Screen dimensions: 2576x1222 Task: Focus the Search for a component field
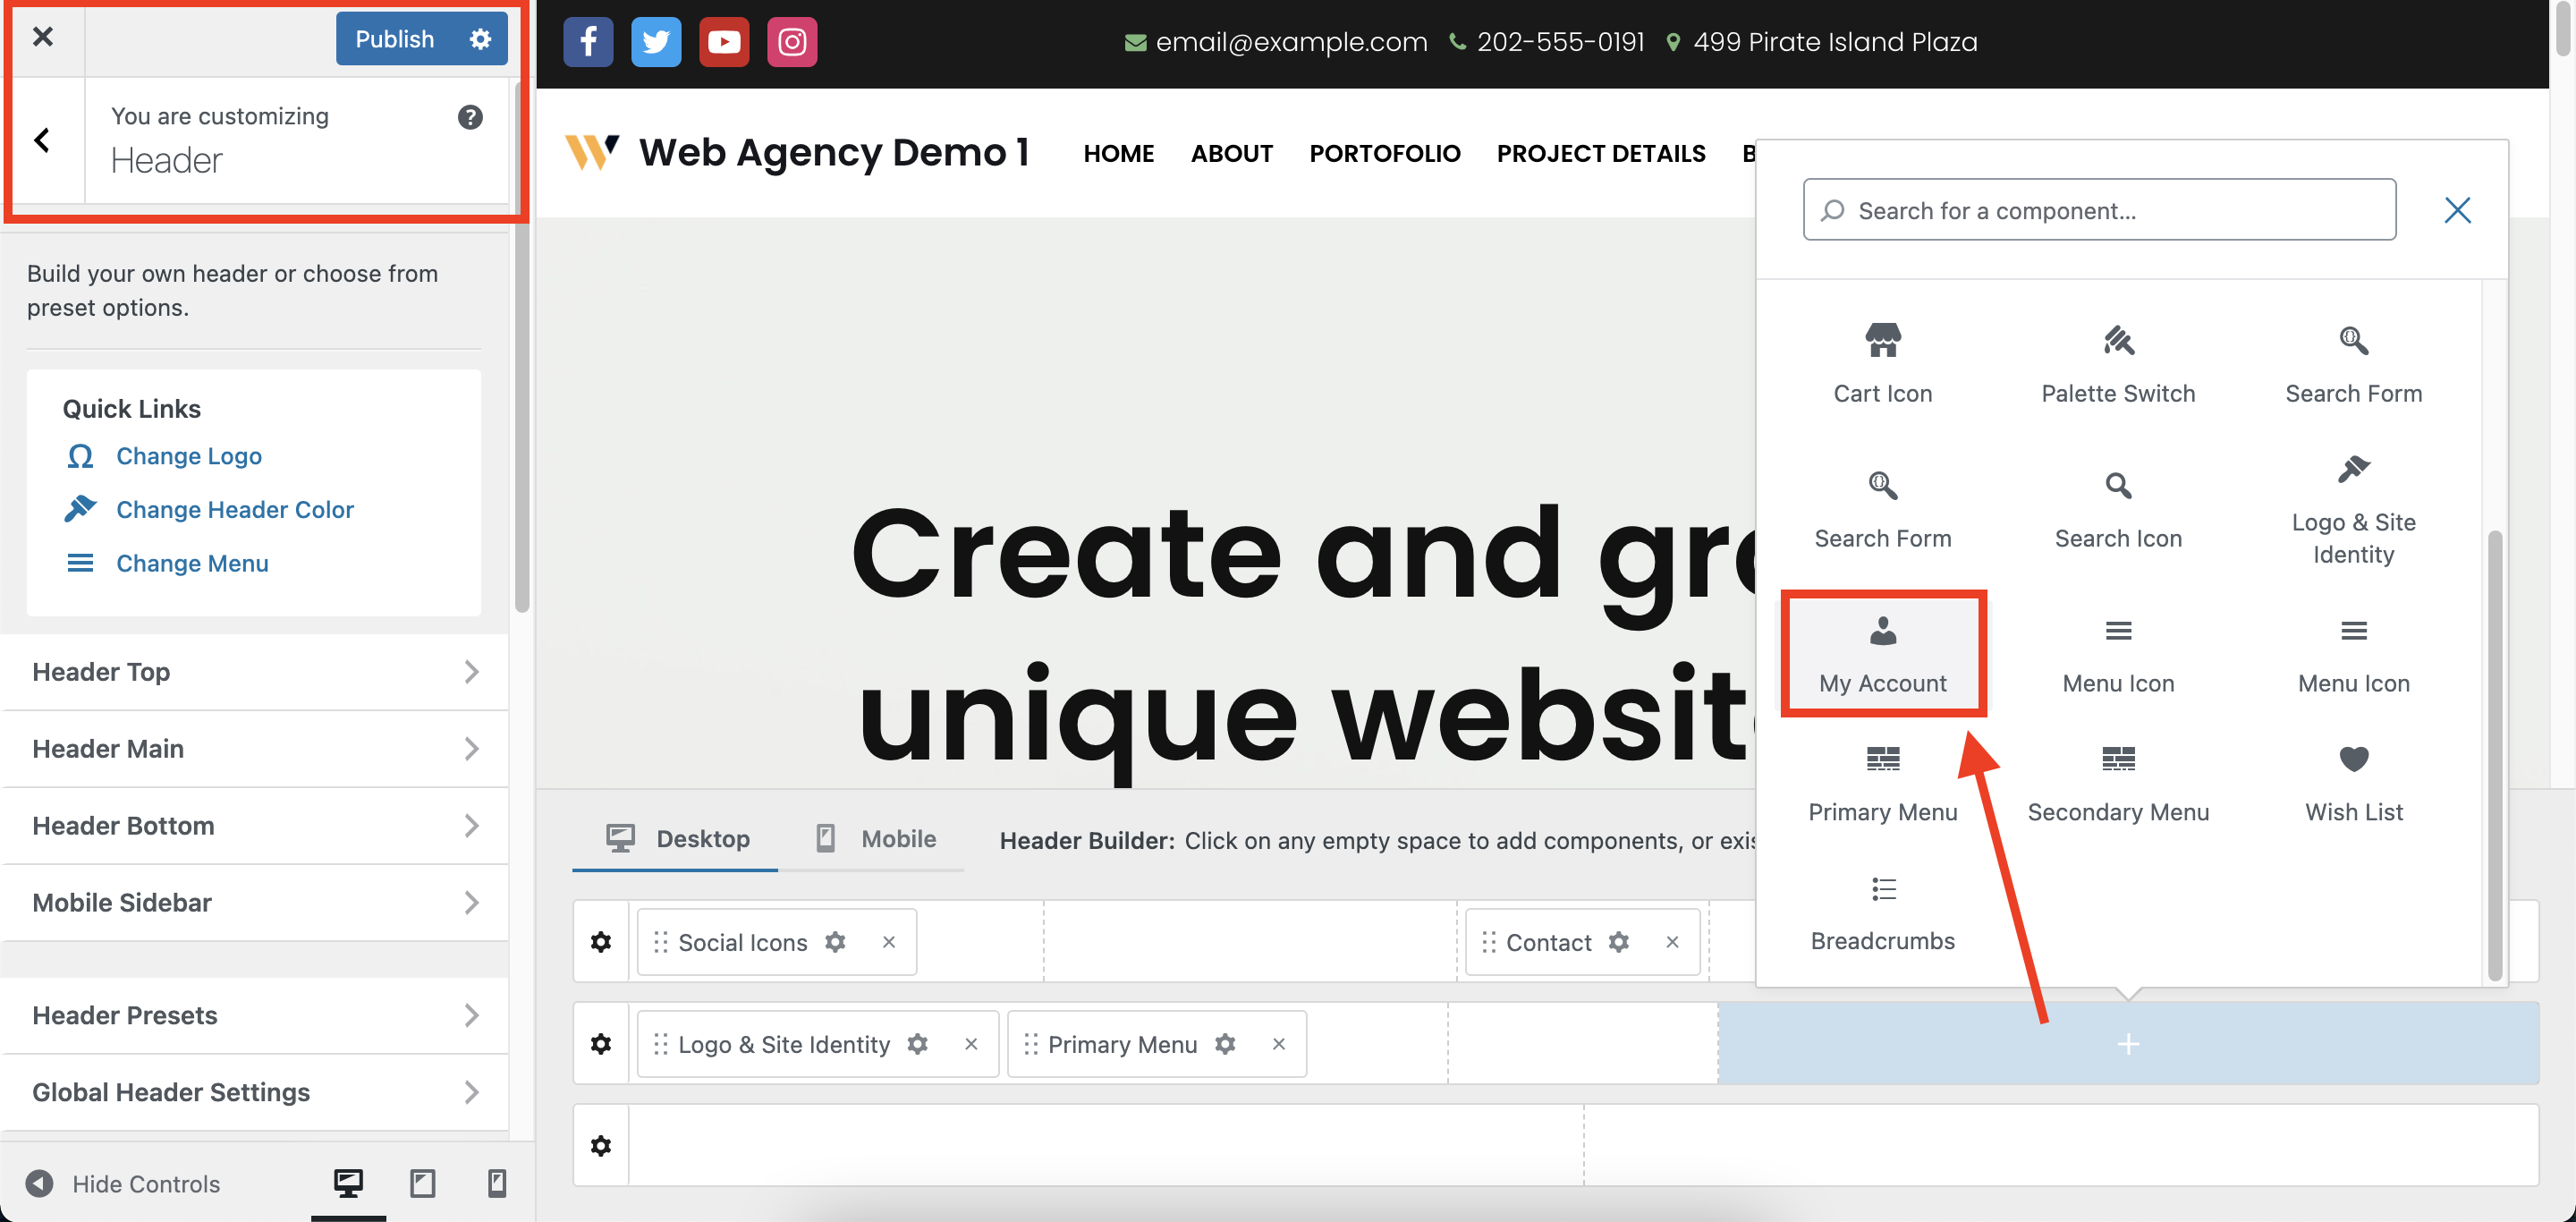[2099, 210]
